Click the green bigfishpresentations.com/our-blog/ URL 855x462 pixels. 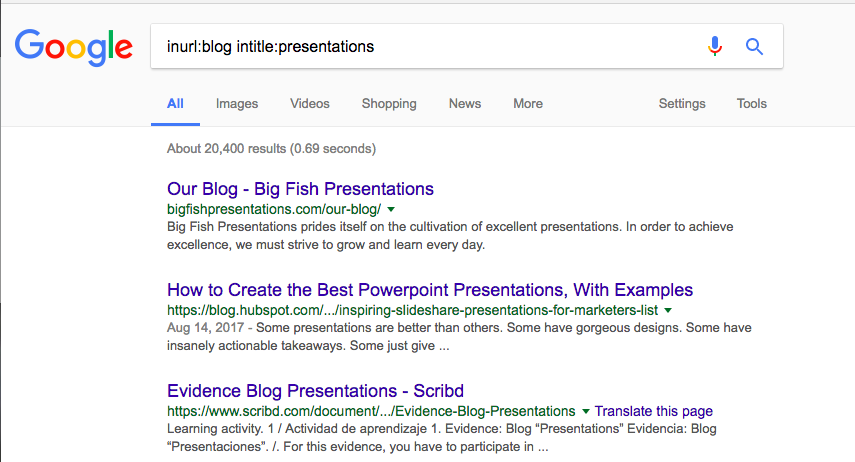click(x=274, y=209)
